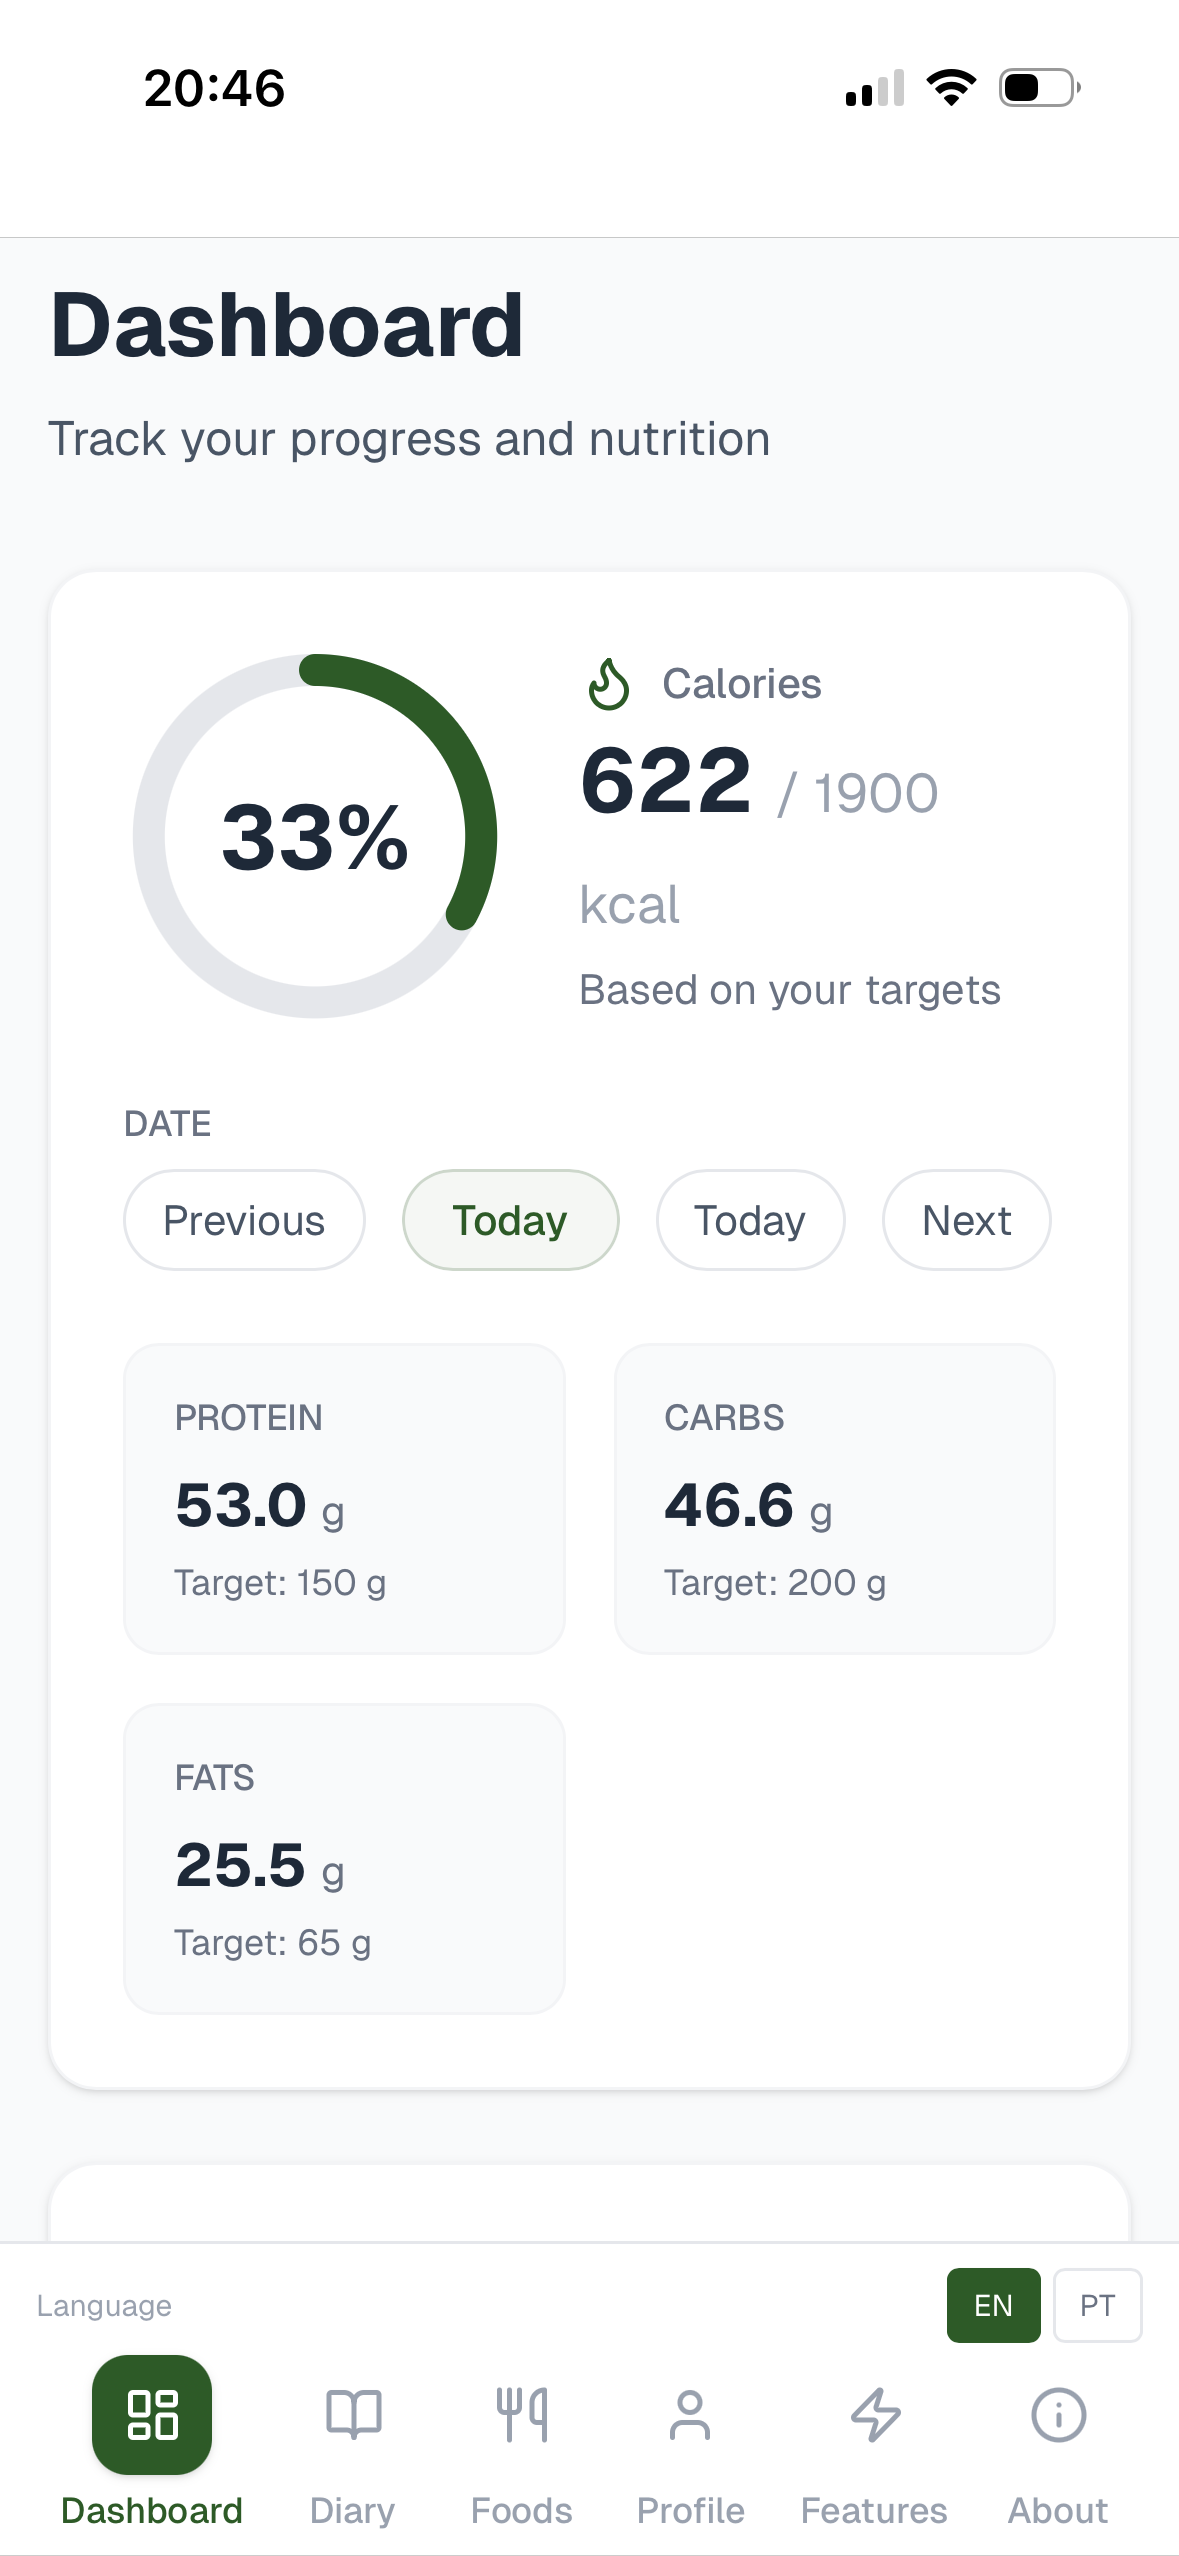Open the Foods cutlery icon
This screenshot has width=1179, height=2556.
click(522, 2413)
